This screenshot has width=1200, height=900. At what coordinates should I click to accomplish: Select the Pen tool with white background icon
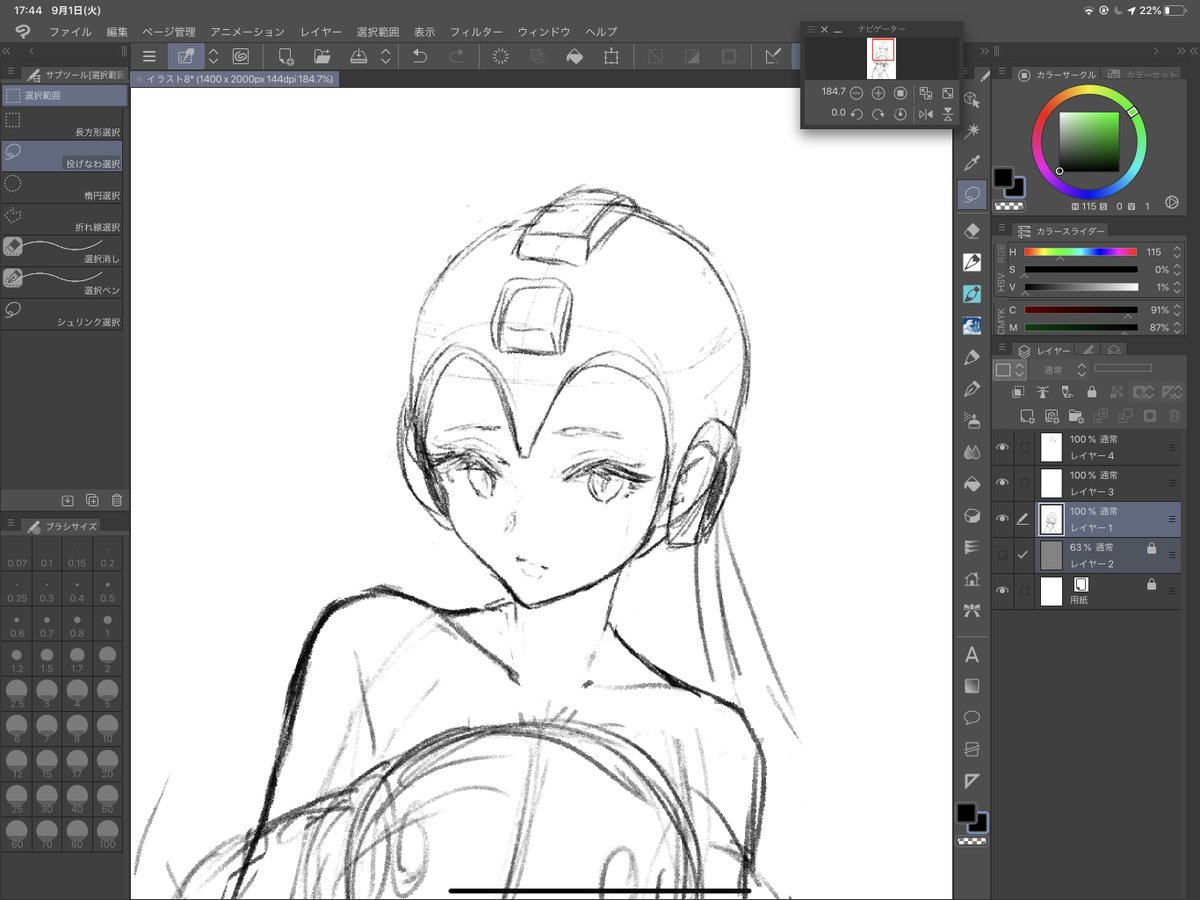(x=971, y=262)
